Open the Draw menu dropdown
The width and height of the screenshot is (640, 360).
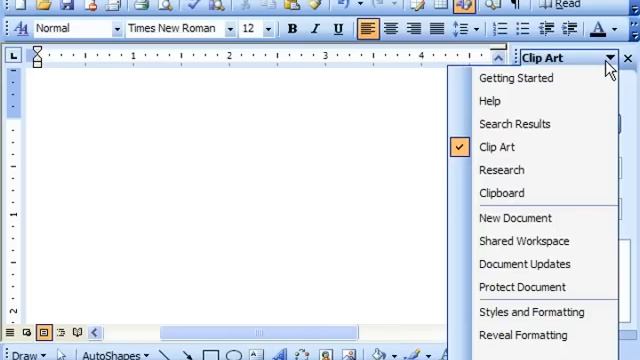pyautogui.click(x=28, y=355)
